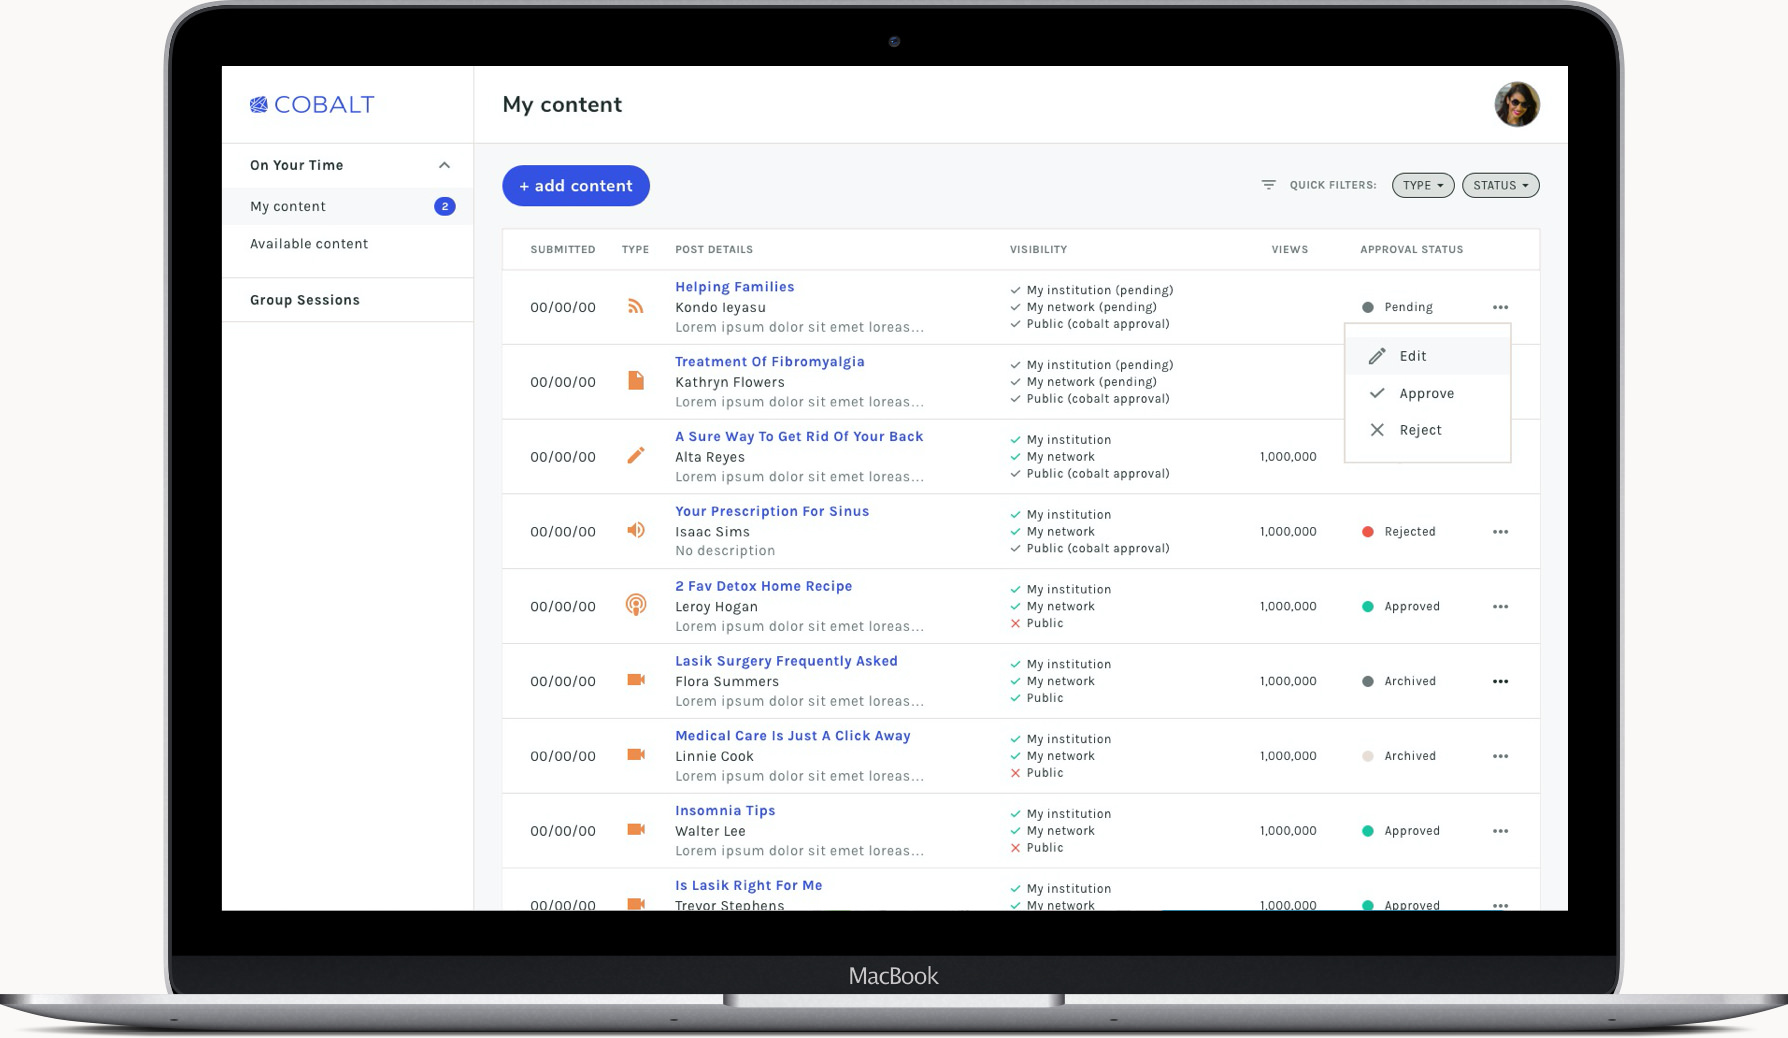Open the TYPE filter dropdown
Screen dimensions: 1788x1038
(1422, 185)
